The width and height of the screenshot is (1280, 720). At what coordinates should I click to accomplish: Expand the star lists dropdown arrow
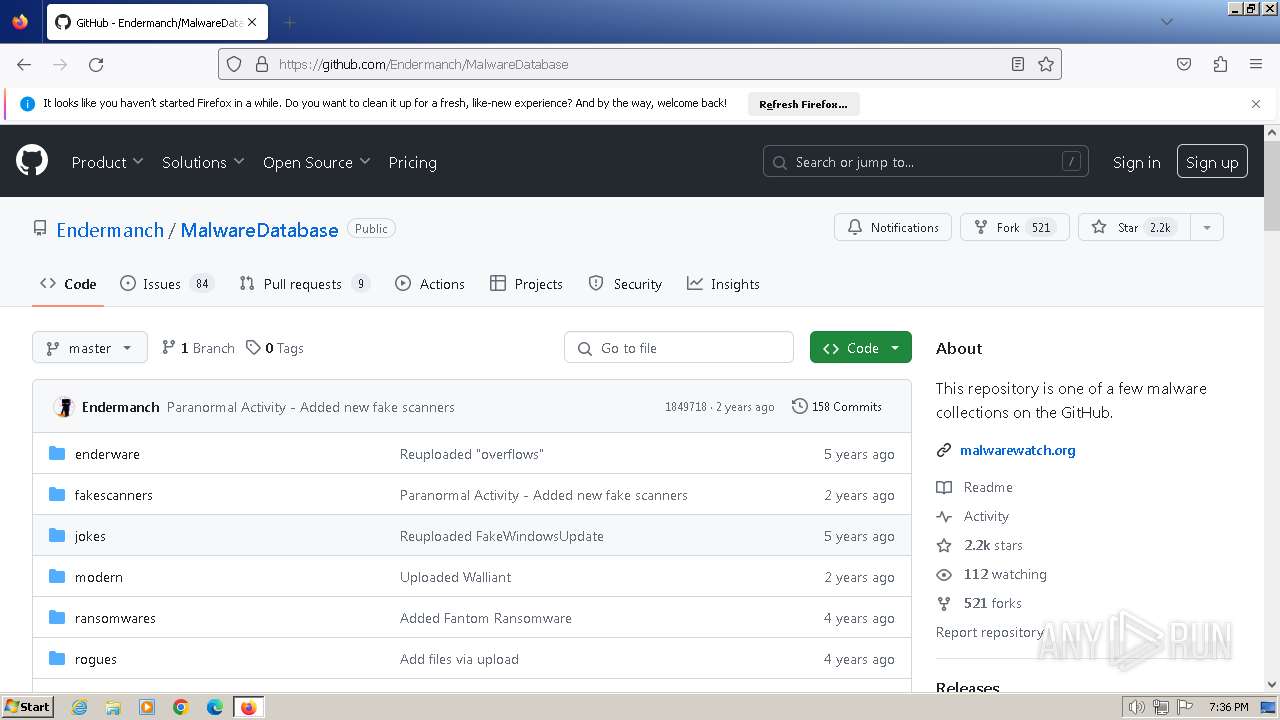[1207, 228]
